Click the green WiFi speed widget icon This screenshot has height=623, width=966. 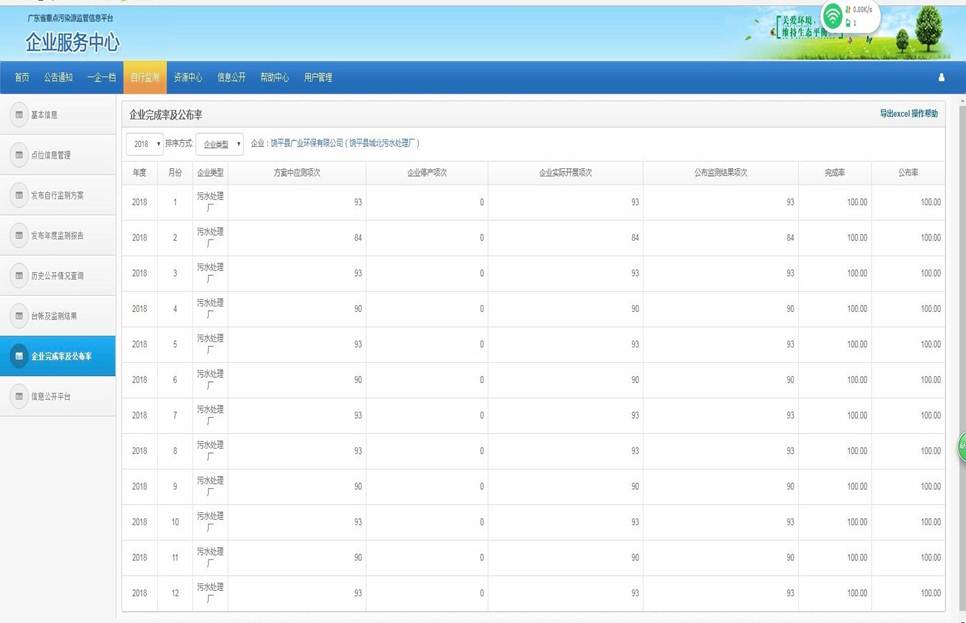pos(833,14)
